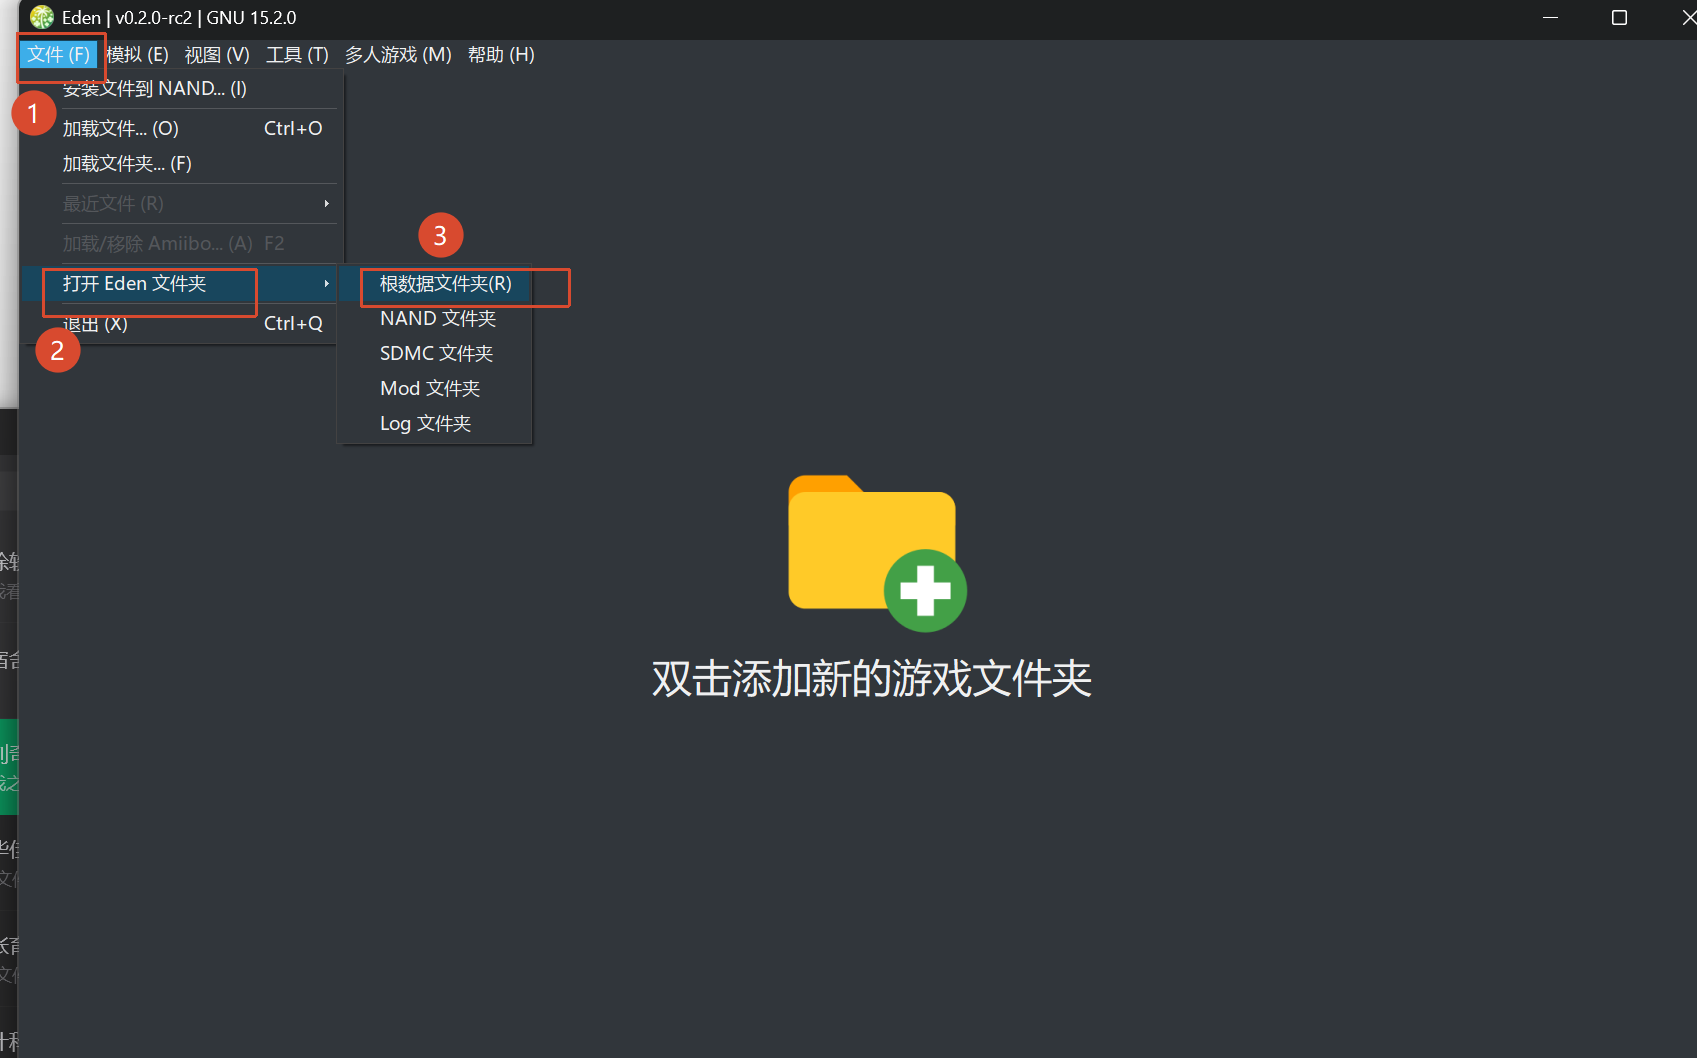
Task: Open Mod 文件夹 from the submenu
Action: pyautogui.click(x=435, y=388)
